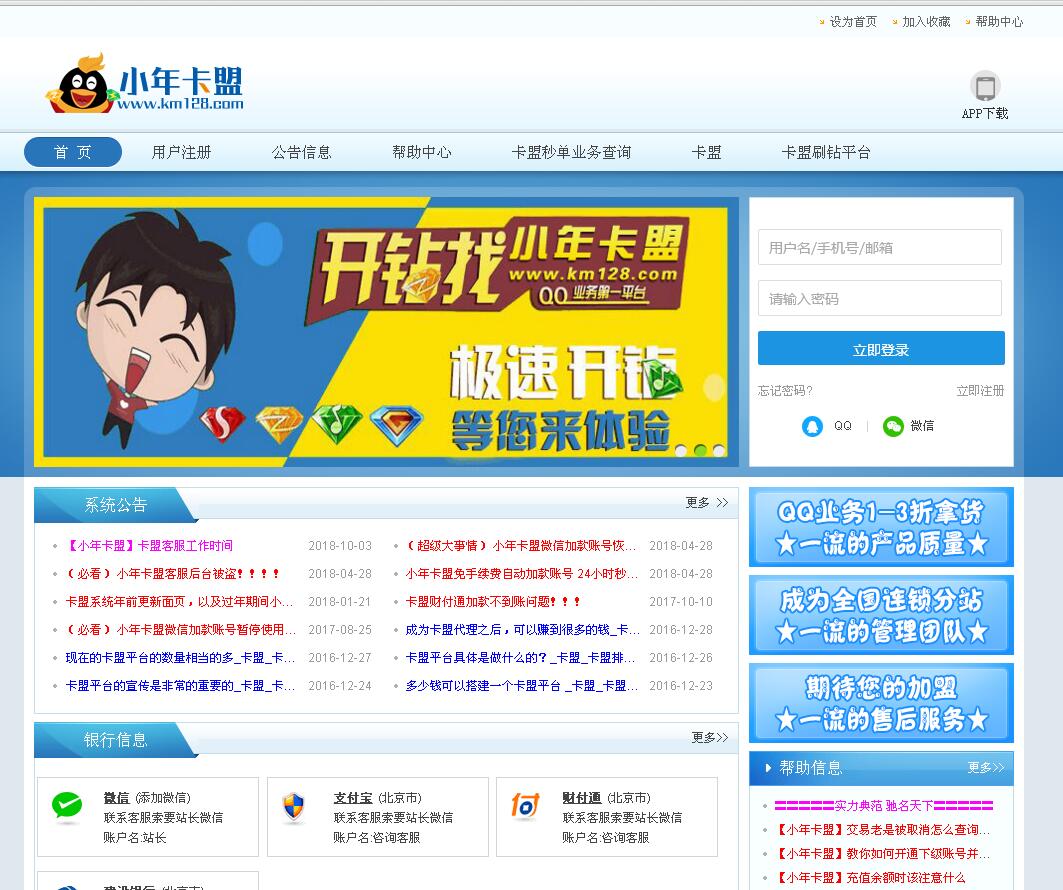The height and width of the screenshot is (890, 1063).
Task: Open the 卡盟 nav item
Action: (x=706, y=152)
